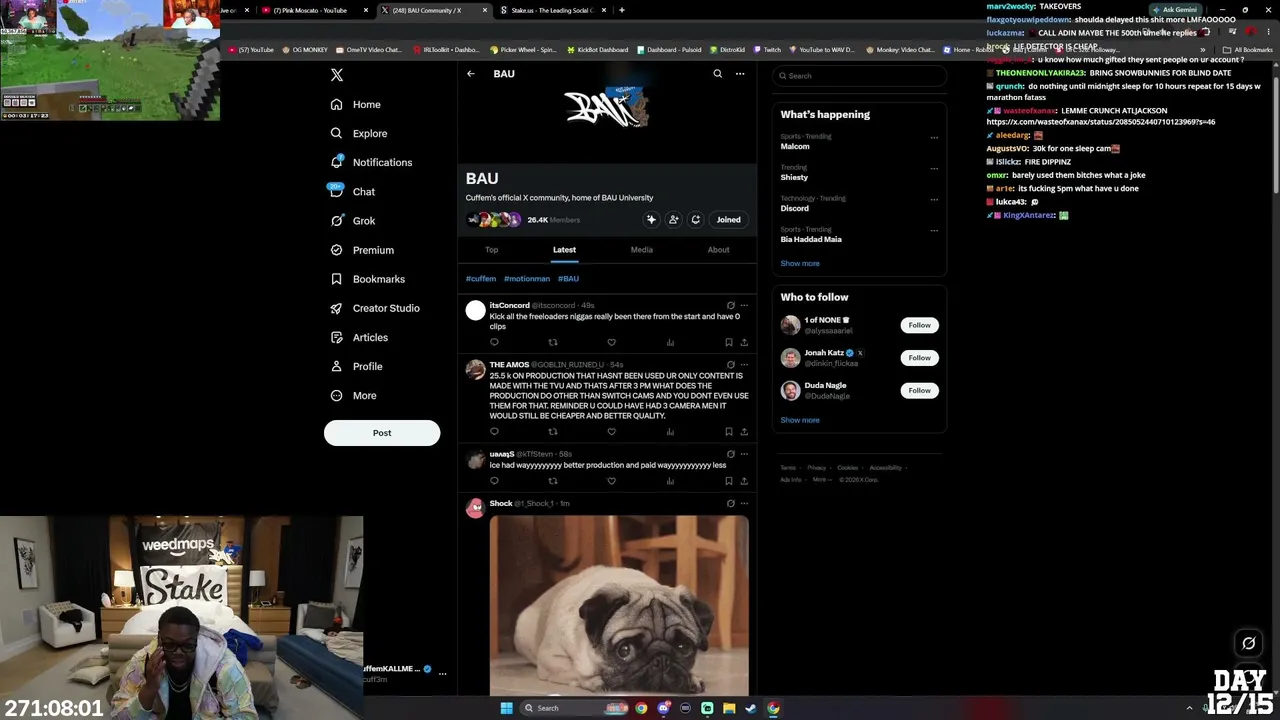The height and width of the screenshot is (720, 1280).
Task: Repost itsConcord's post
Action: click(553, 342)
